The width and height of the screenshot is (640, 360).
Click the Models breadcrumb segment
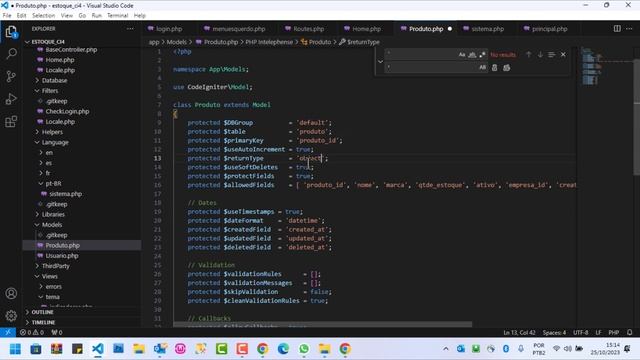[x=176, y=42]
